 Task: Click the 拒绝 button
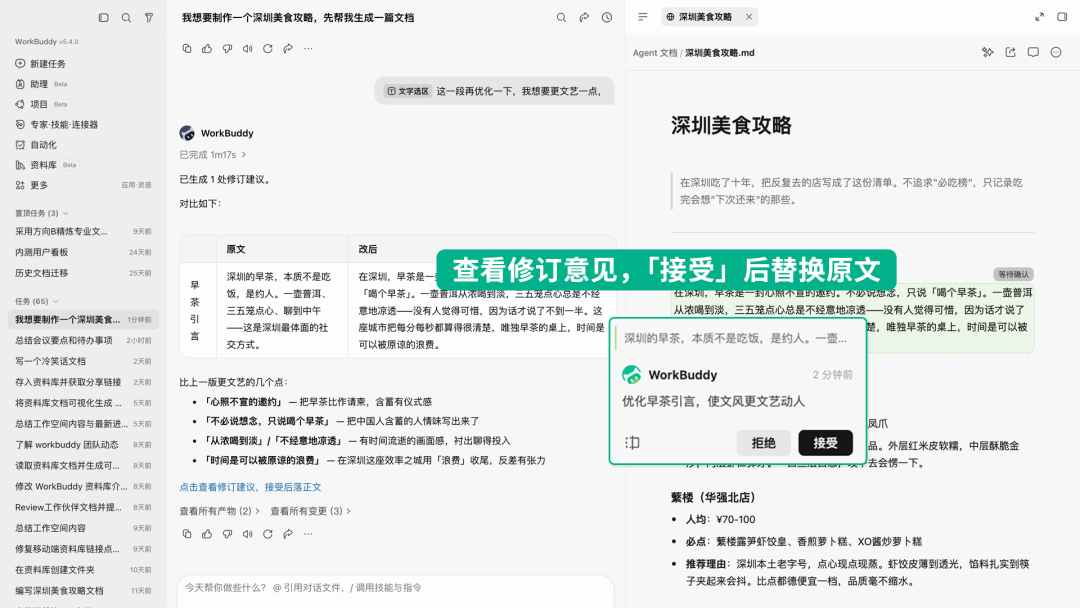(763, 443)
